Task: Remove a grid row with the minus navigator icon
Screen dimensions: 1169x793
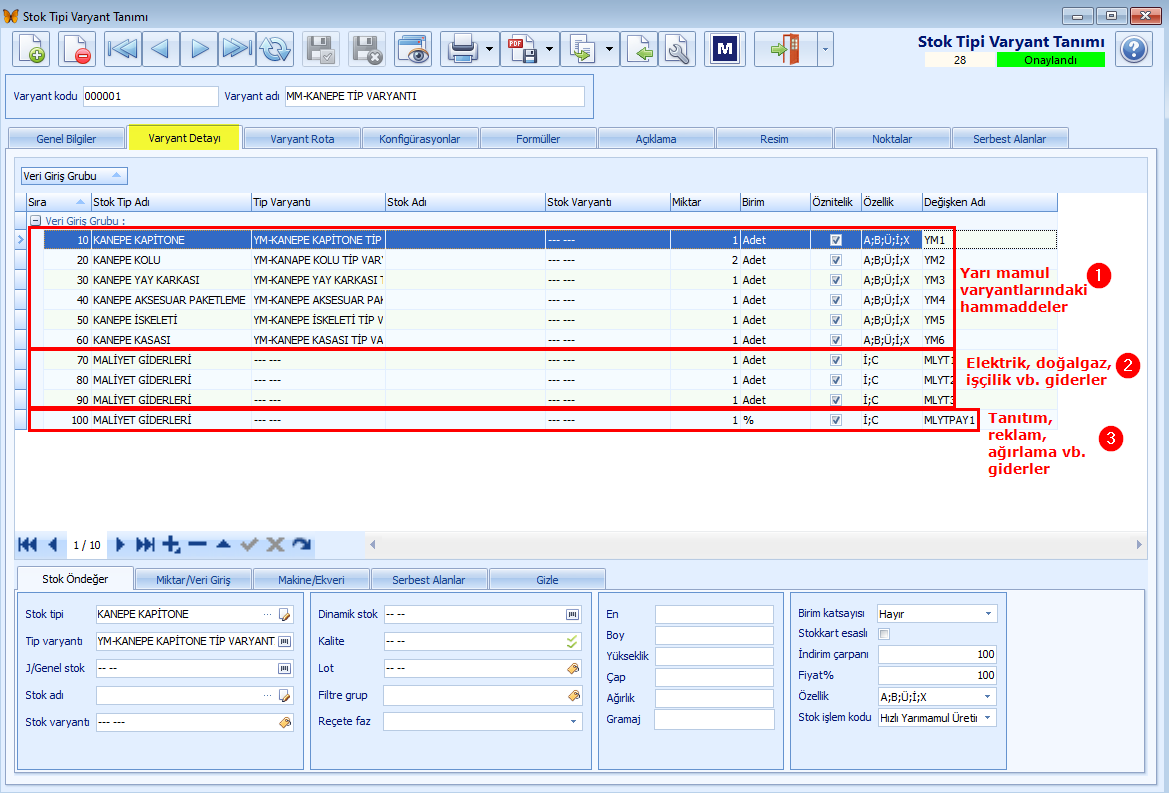Action: click(198, 545)
